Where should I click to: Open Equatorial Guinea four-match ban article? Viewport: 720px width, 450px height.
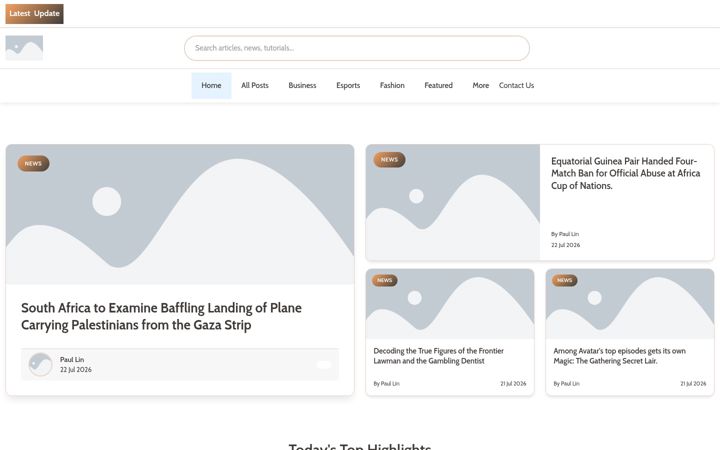click(x=625, y=173)
